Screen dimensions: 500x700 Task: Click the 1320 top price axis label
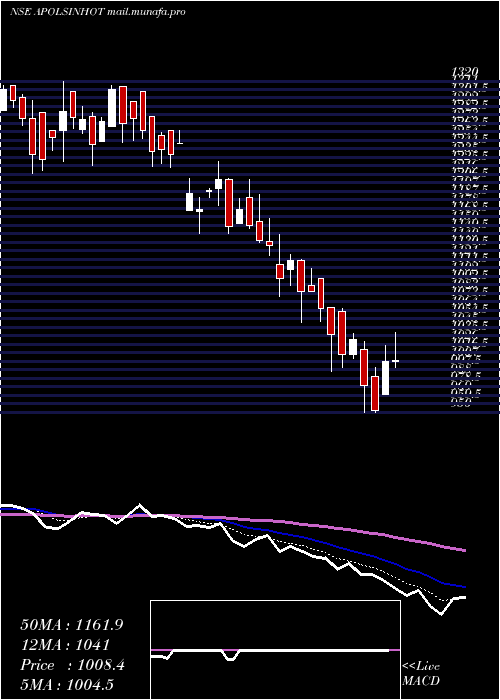(465, 72)
